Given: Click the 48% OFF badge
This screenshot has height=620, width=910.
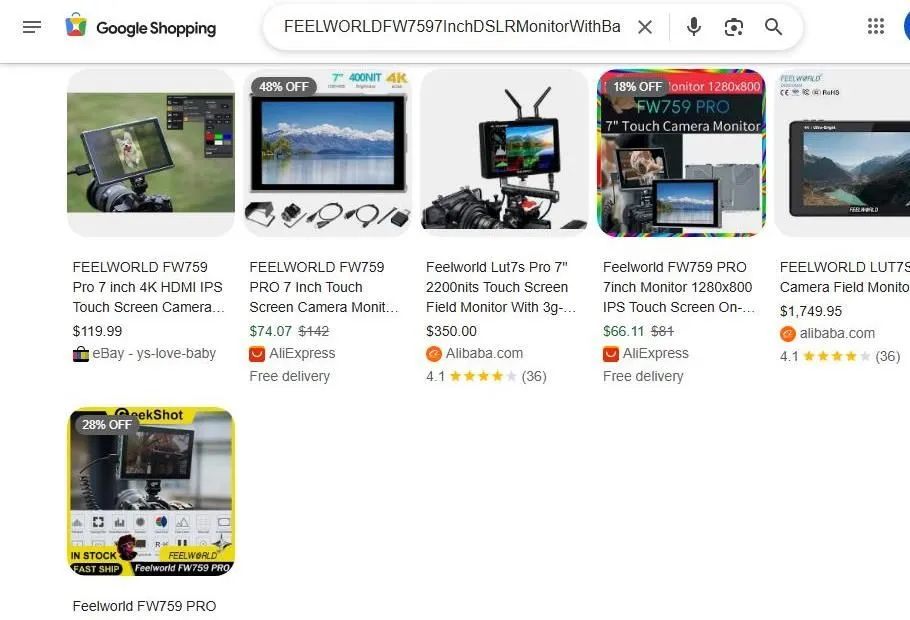Looking at the screenshot, I should [284, 86].
